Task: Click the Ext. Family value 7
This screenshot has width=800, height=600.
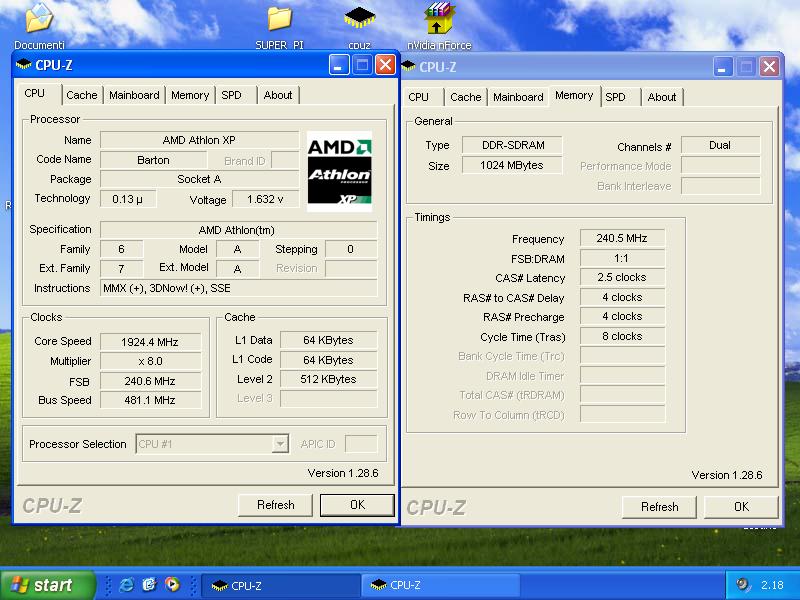Action: pos(121,268)
